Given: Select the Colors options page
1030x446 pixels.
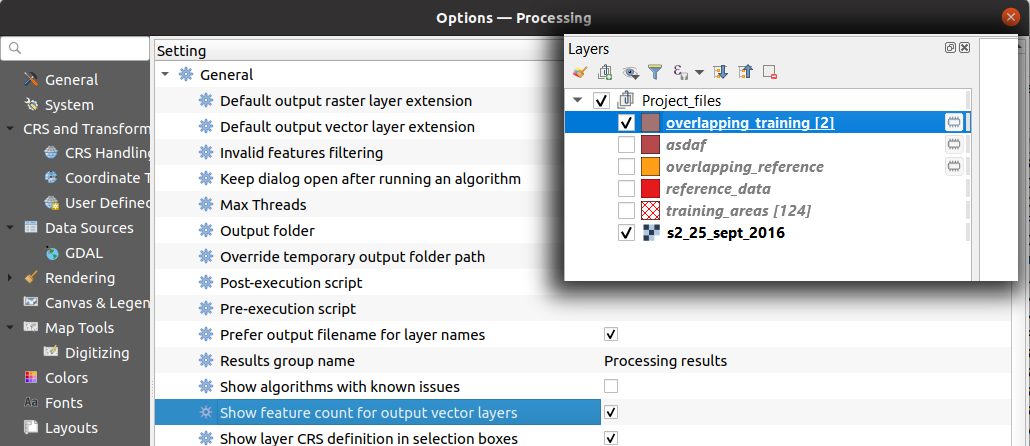Looking at the screenshot, I should [x=66, y=378].
